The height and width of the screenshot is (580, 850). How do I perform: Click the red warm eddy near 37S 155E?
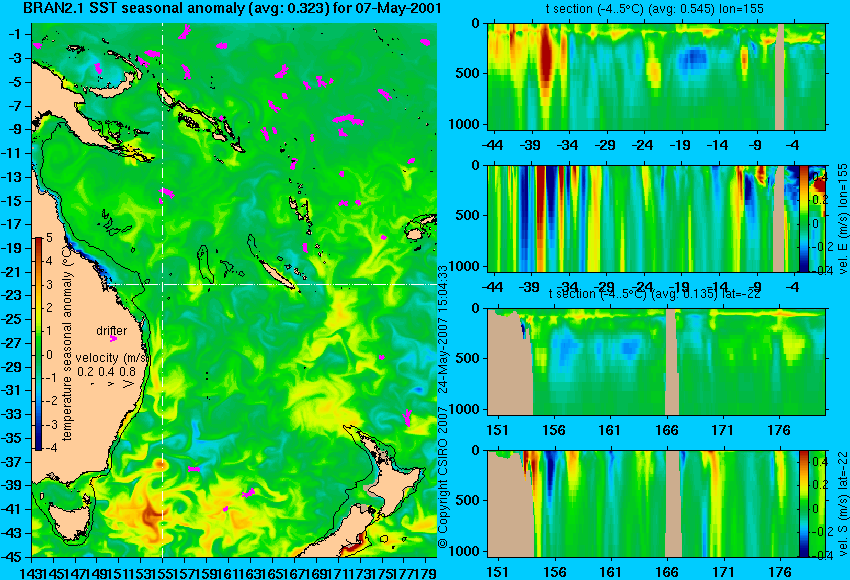(x=160, y=465)
